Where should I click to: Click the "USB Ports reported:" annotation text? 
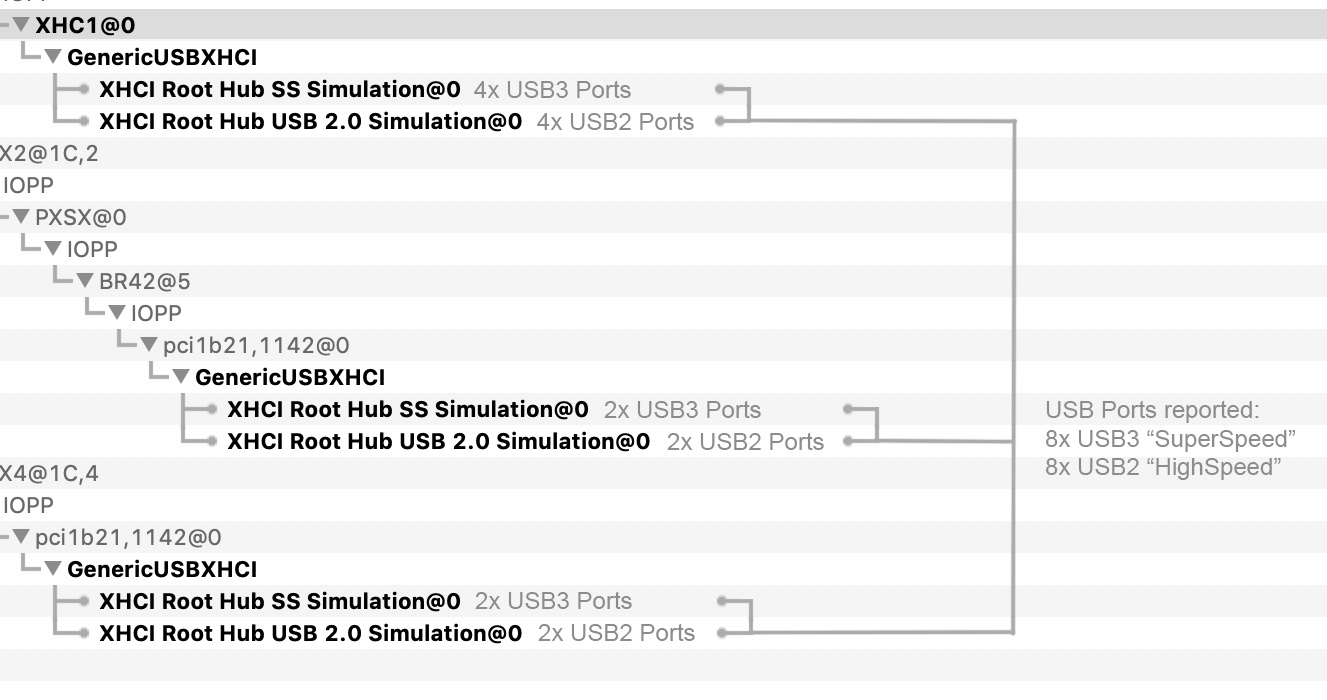1152,410
